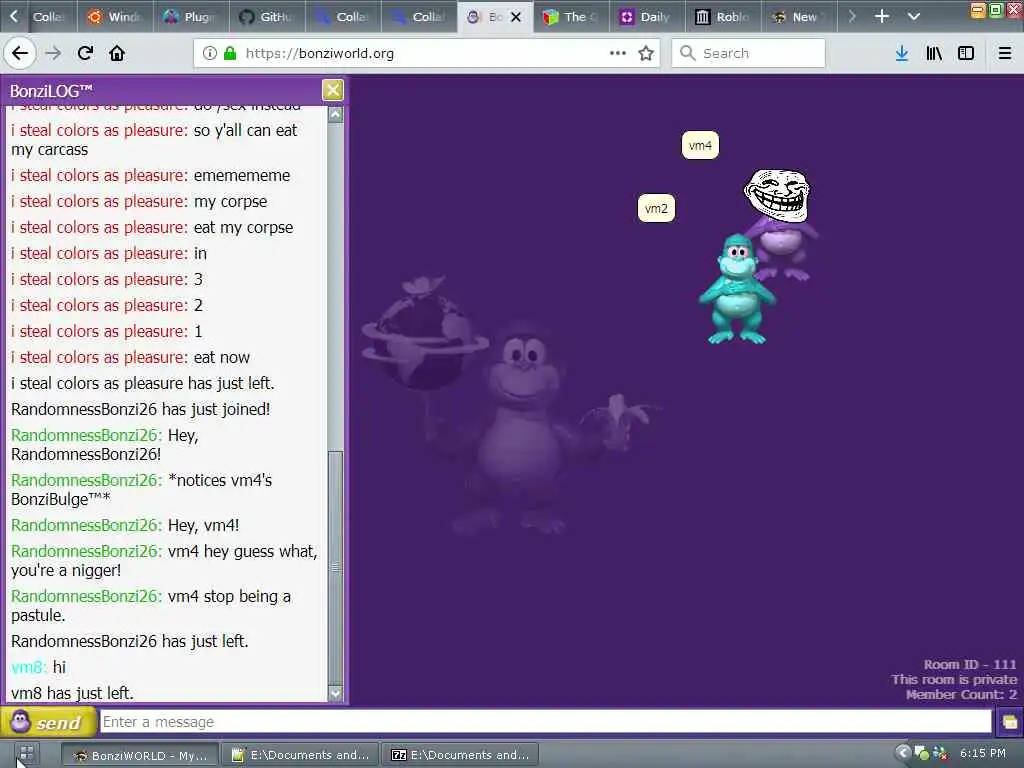Show site information for bonziworld.org
The width and height of the screenshot is (1024, 768).
click(210, 54)
